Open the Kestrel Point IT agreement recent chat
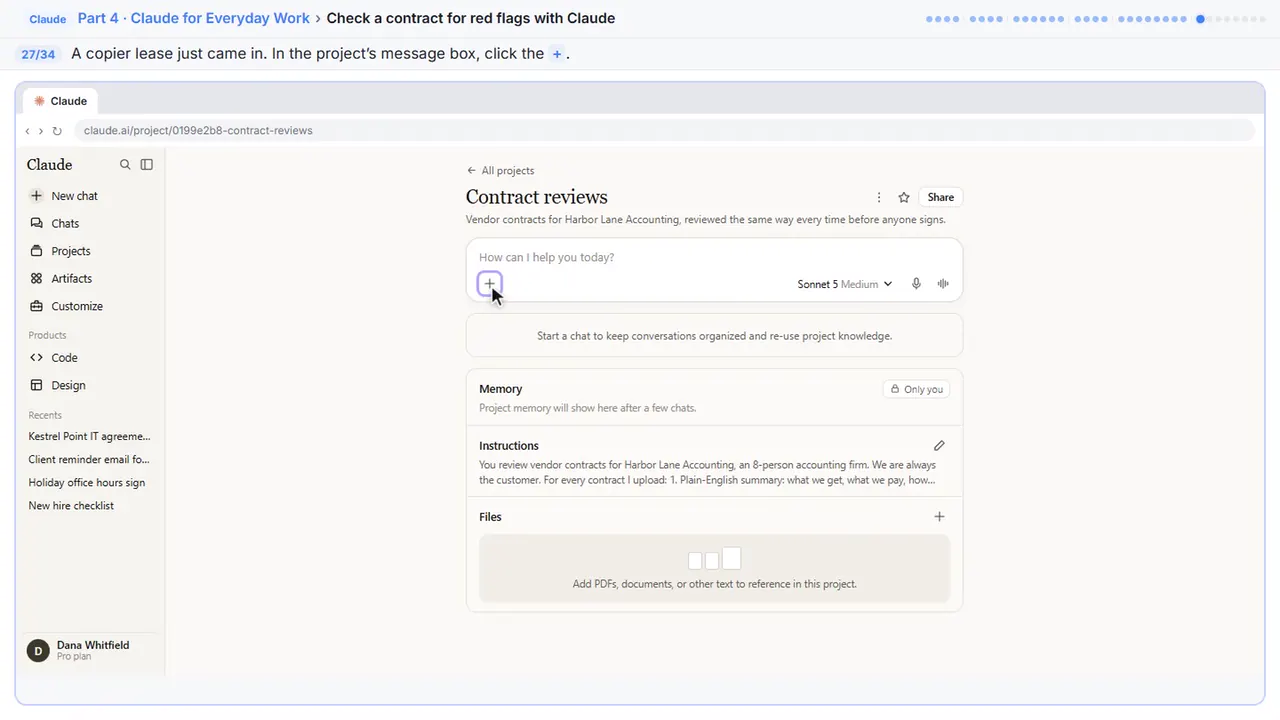This screenshot has width=1280, height=720. pyautogui.click(x=90, y=437)
